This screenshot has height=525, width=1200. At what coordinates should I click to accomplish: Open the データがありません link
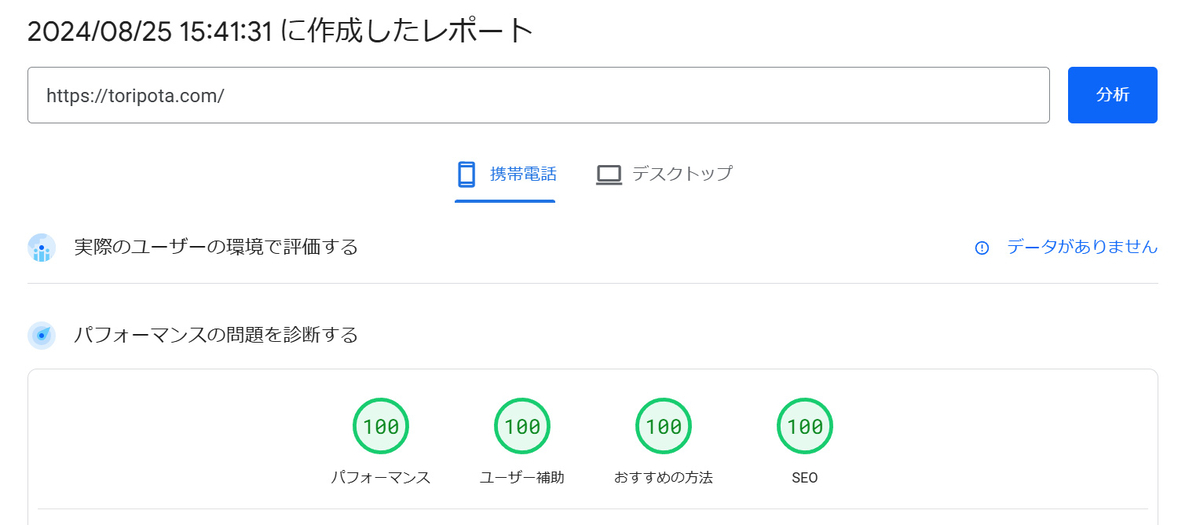(1082, 247)
